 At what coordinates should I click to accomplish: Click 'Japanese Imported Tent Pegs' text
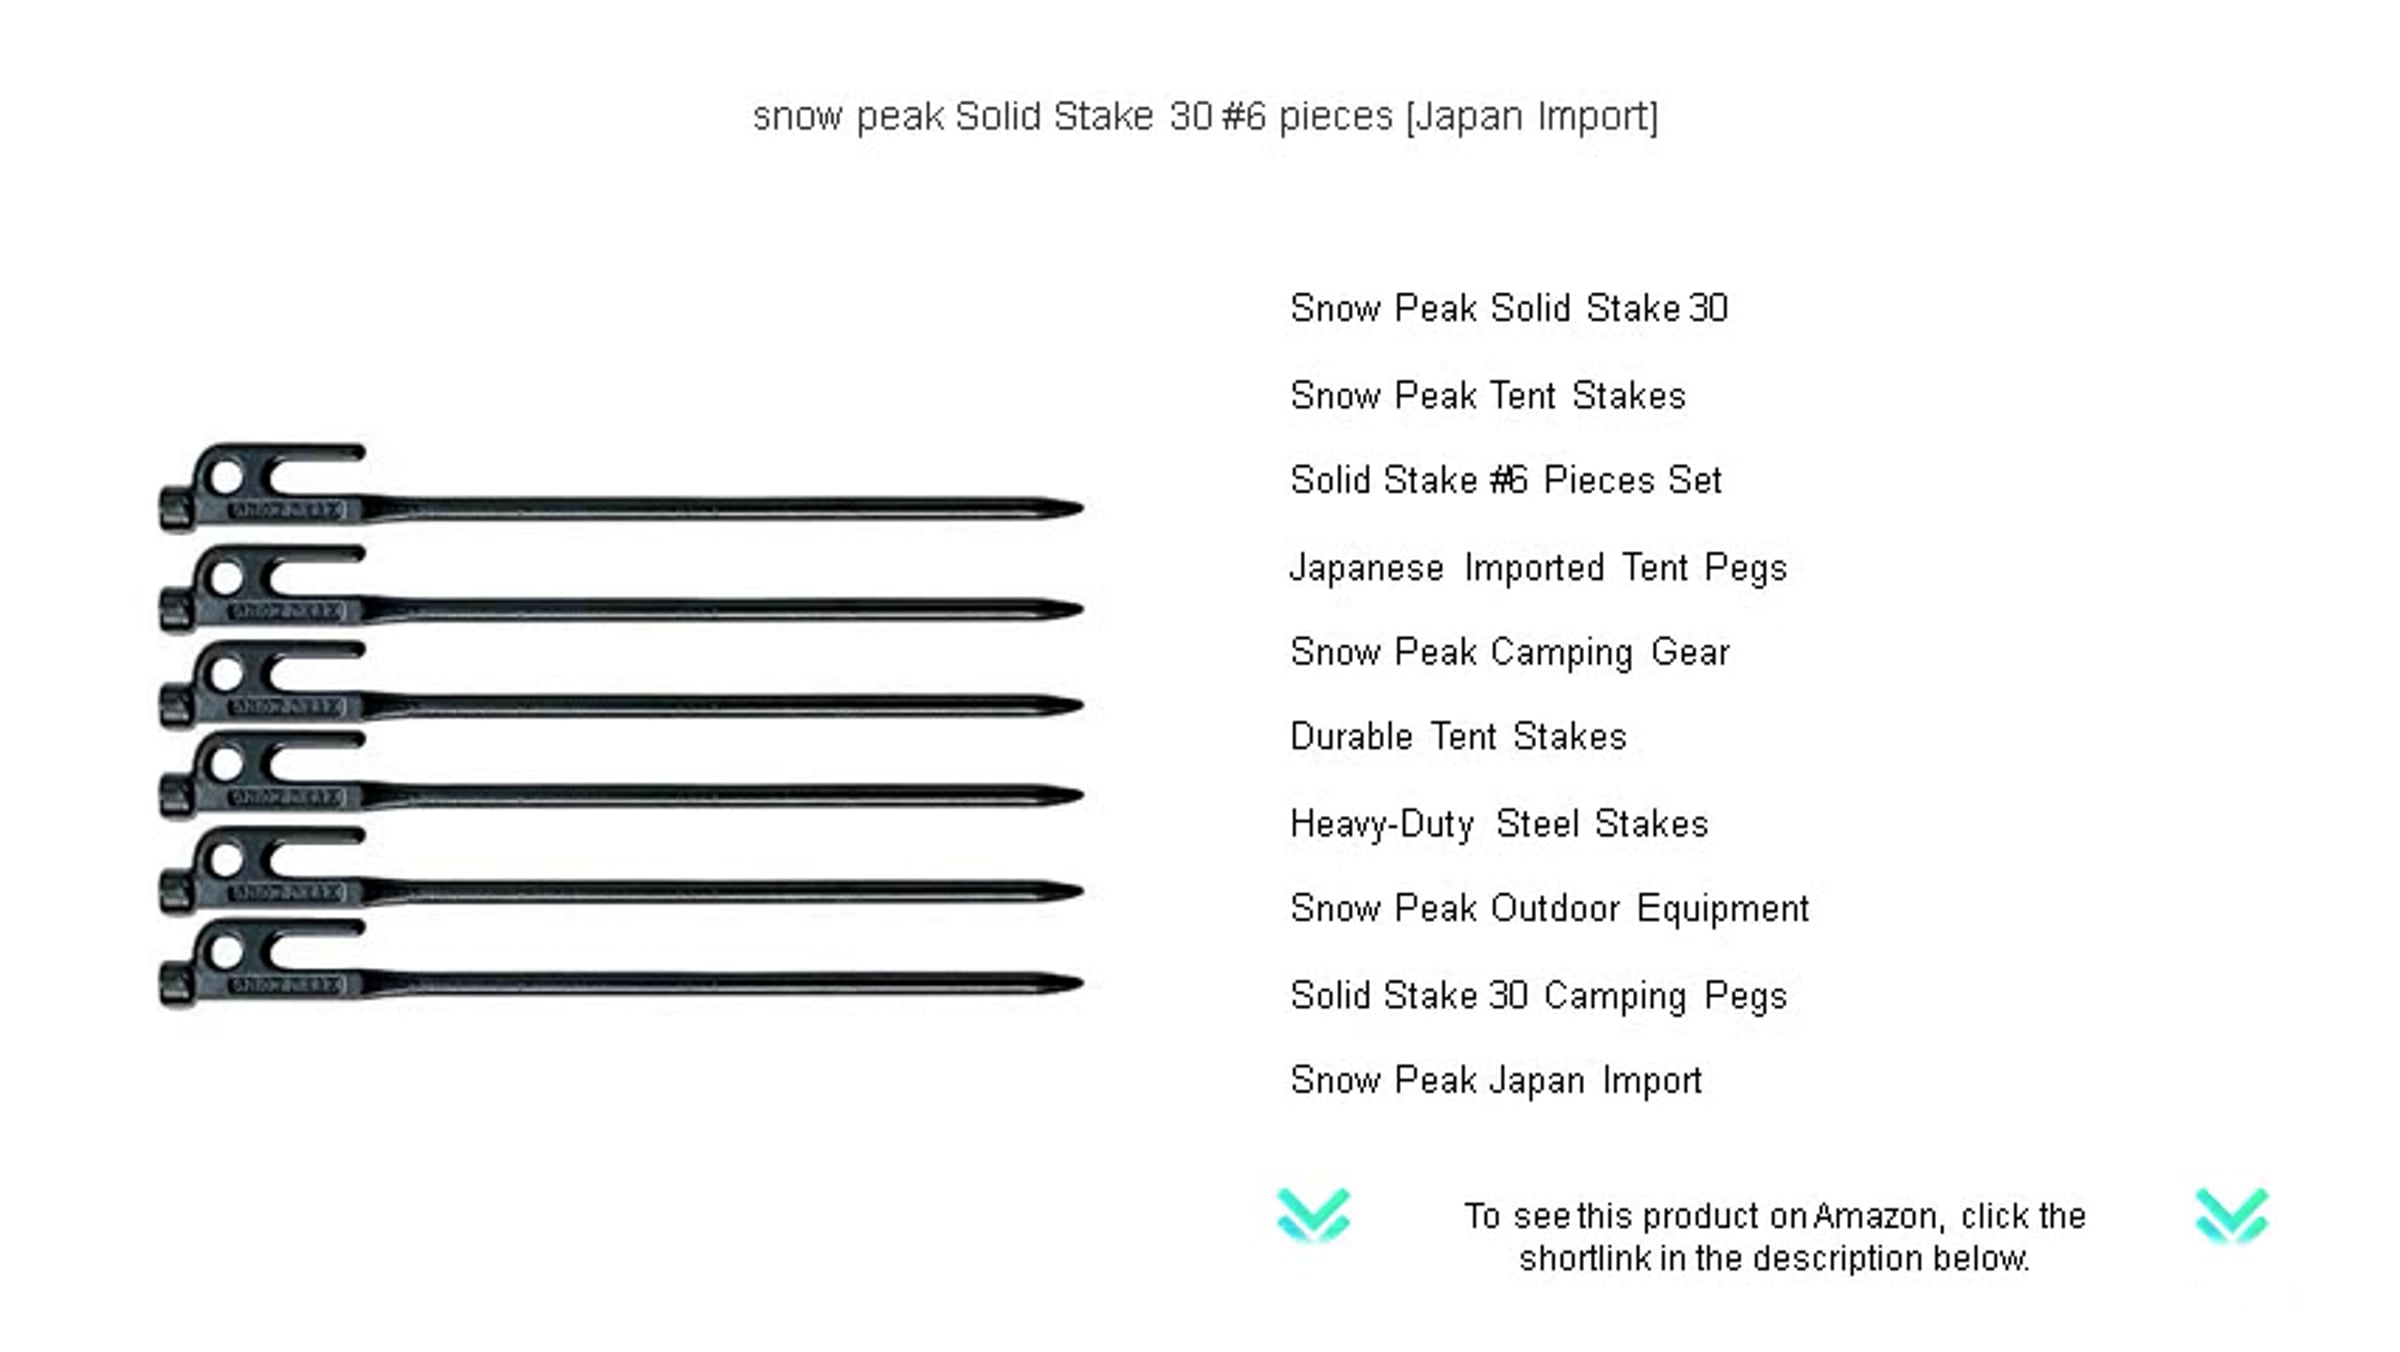tap(1538, 568)
